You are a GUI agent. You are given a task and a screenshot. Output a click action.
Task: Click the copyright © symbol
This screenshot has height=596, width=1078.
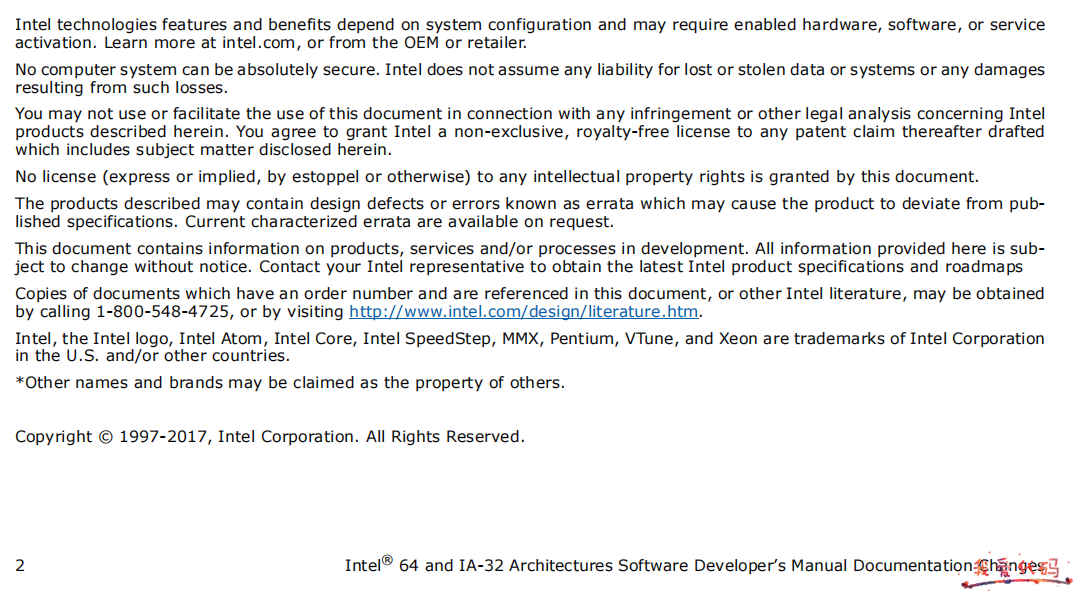pyautogui.click(x=105, y=437)
